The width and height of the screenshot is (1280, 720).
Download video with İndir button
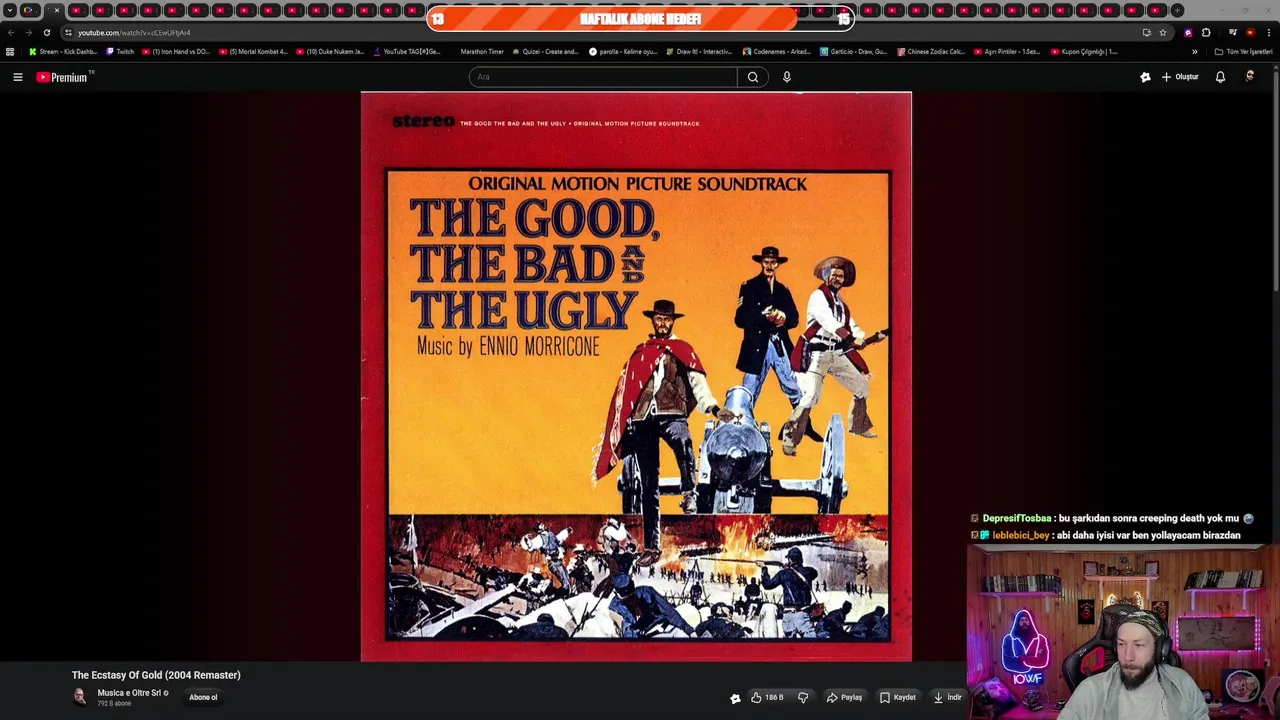click(947, 698)
